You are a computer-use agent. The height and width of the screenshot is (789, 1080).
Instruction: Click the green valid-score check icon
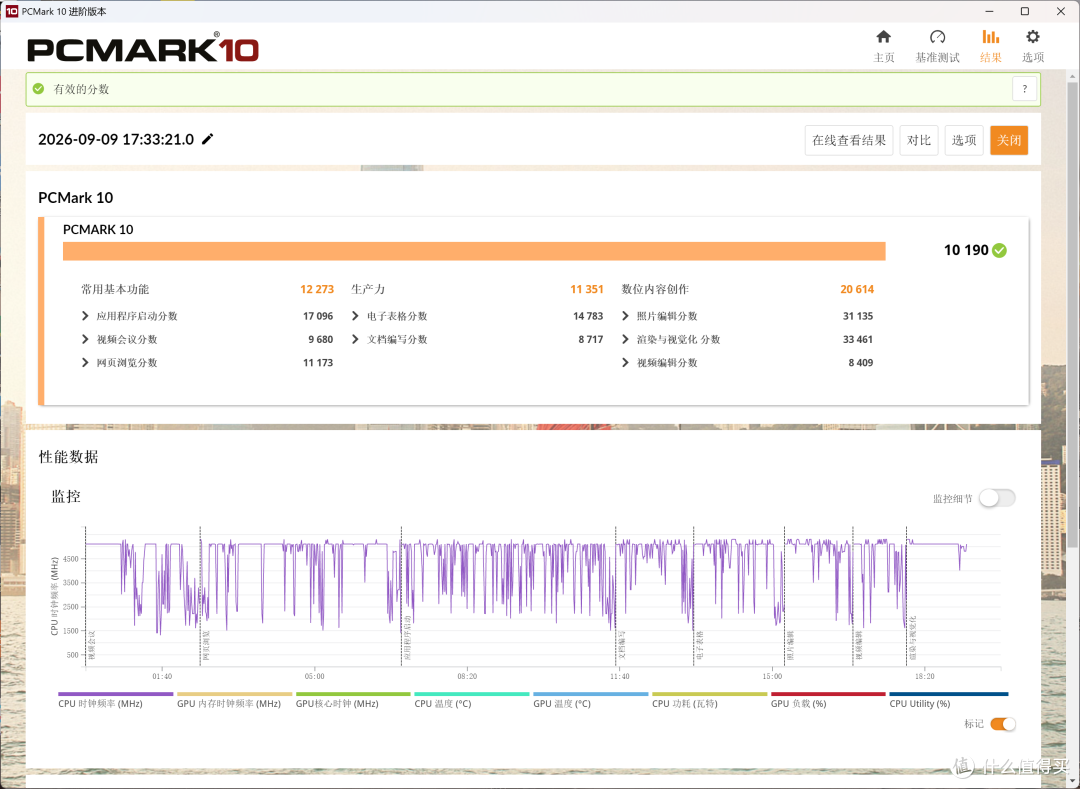point(39,89)
